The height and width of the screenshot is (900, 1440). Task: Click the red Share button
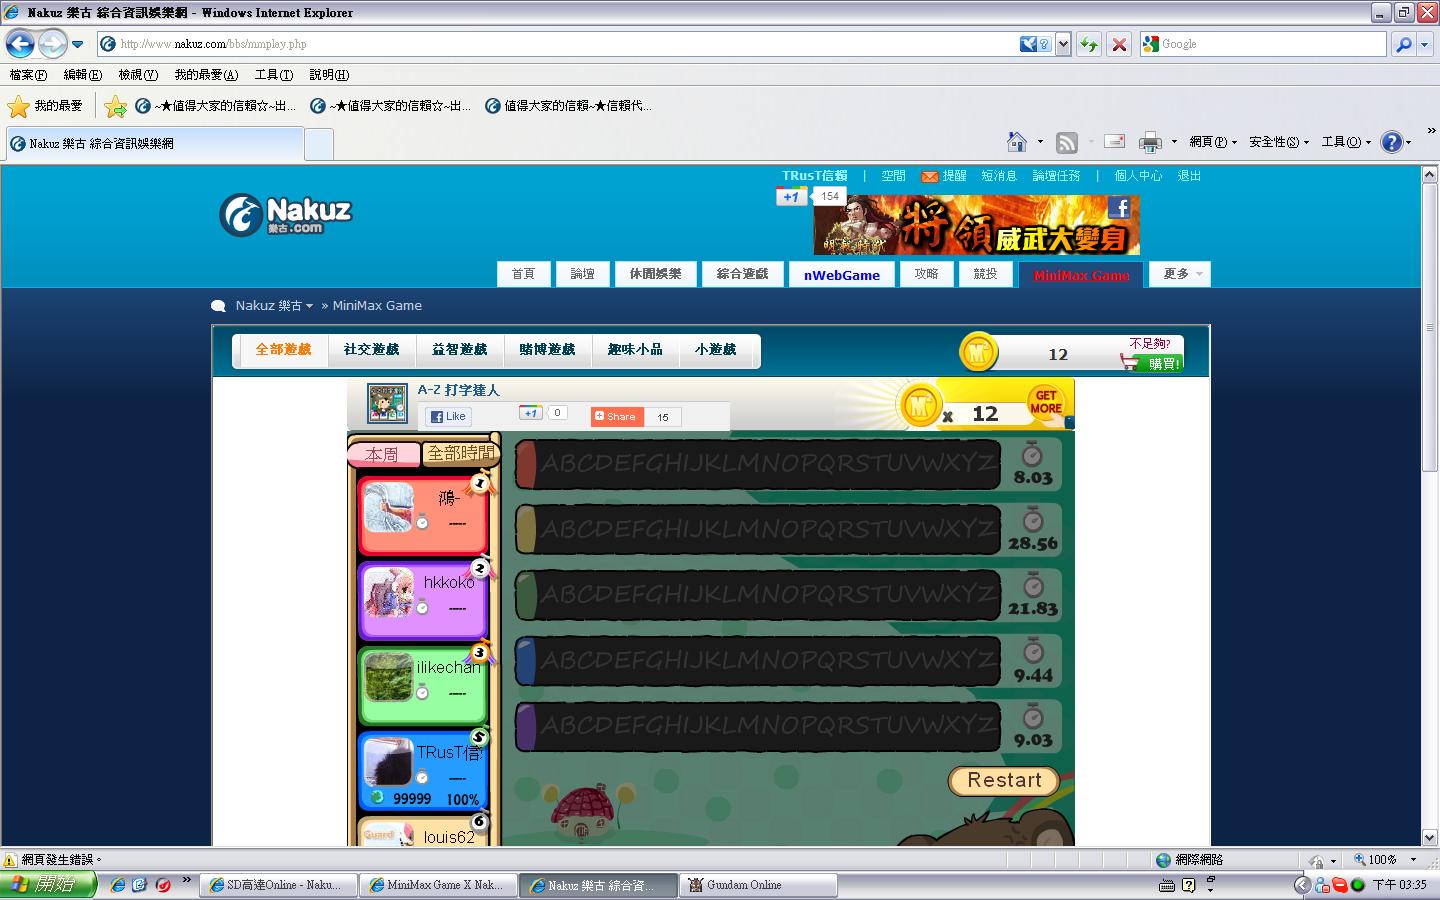coord(617,417)
